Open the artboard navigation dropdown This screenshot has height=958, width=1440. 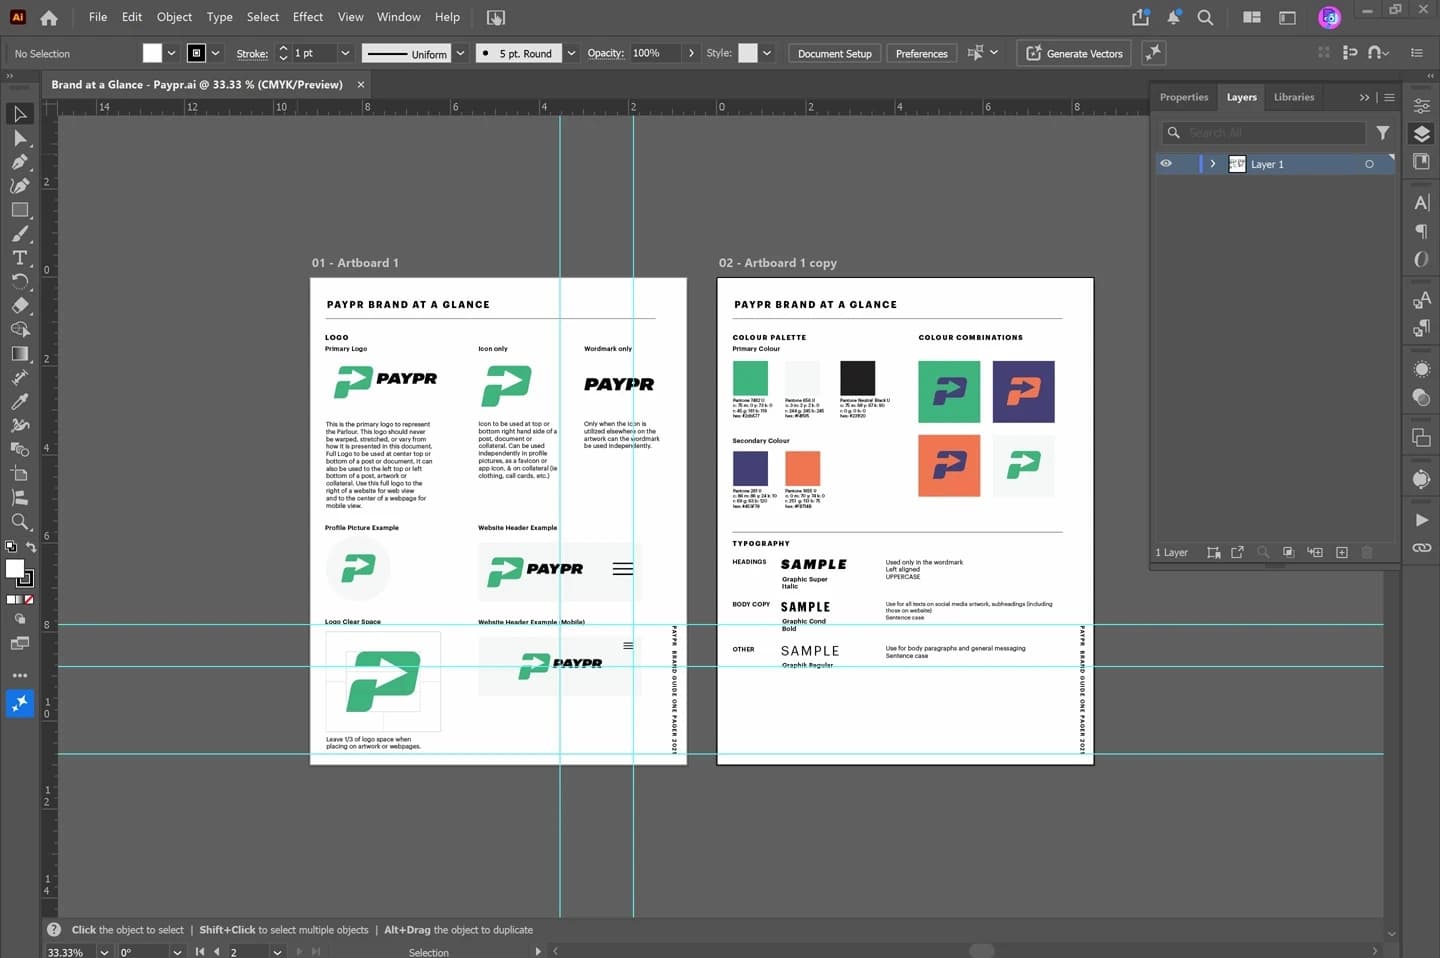pyautogui.click(x=277, y=952)
